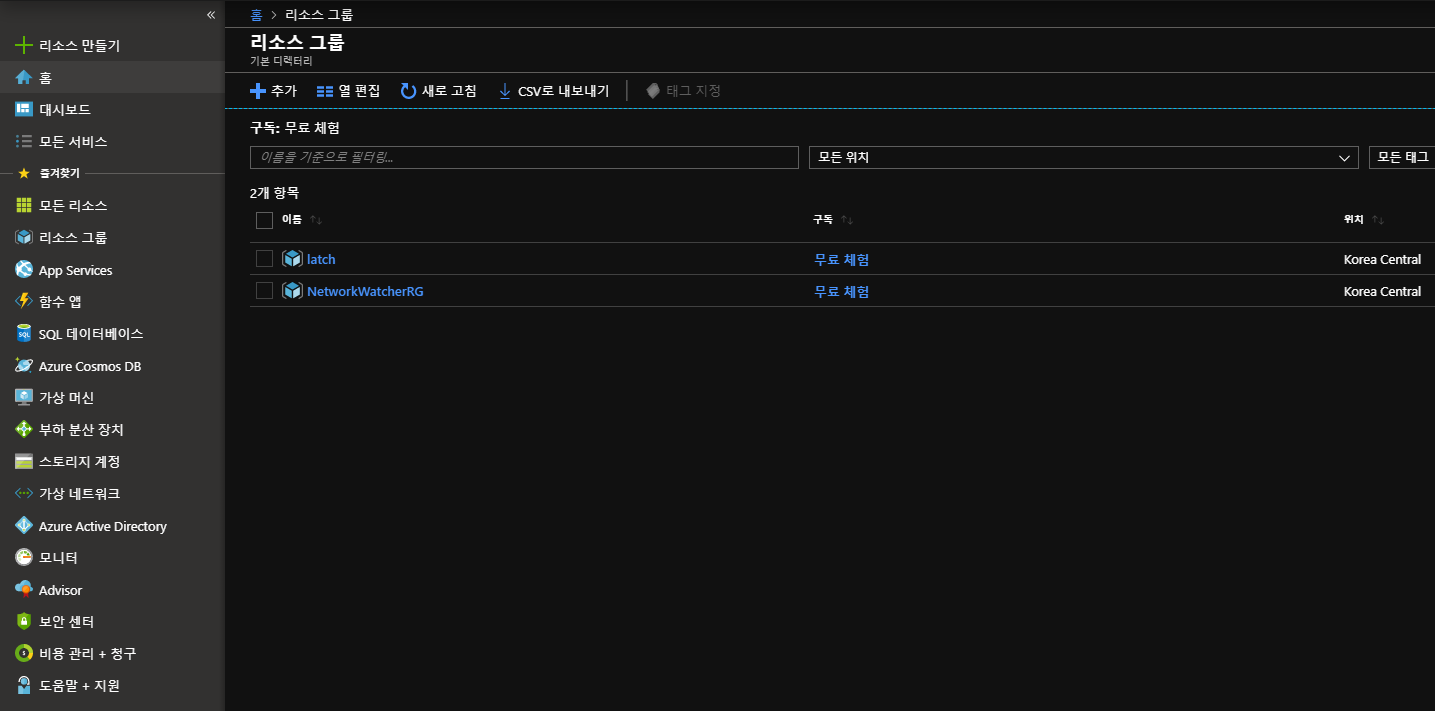Go to 홈 in the breadcrumb
Viewport: 1435px width, 711px height.
[x=257, y=14]
